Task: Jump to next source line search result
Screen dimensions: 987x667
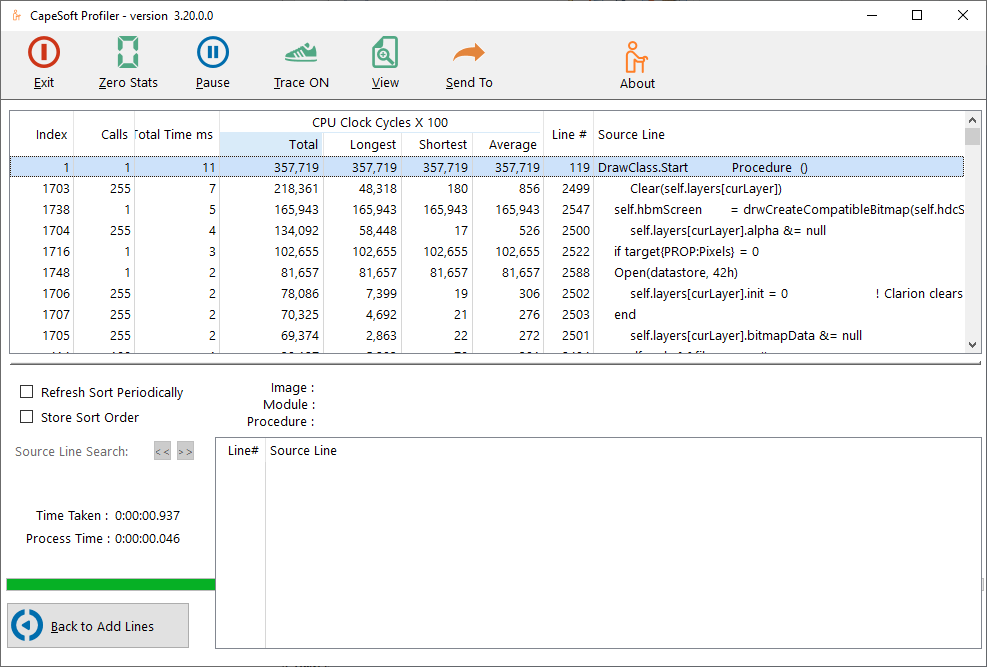Action: [185, 452]
